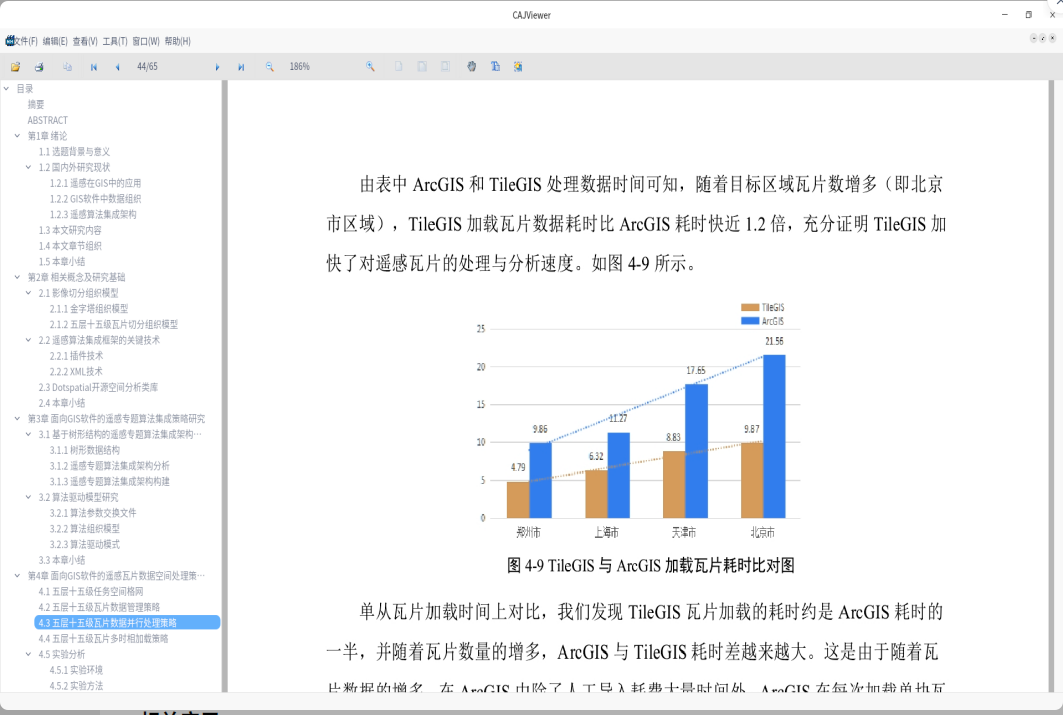
Task: Go to the previous page
Action: pyautogui.click(x=117, y=67)
